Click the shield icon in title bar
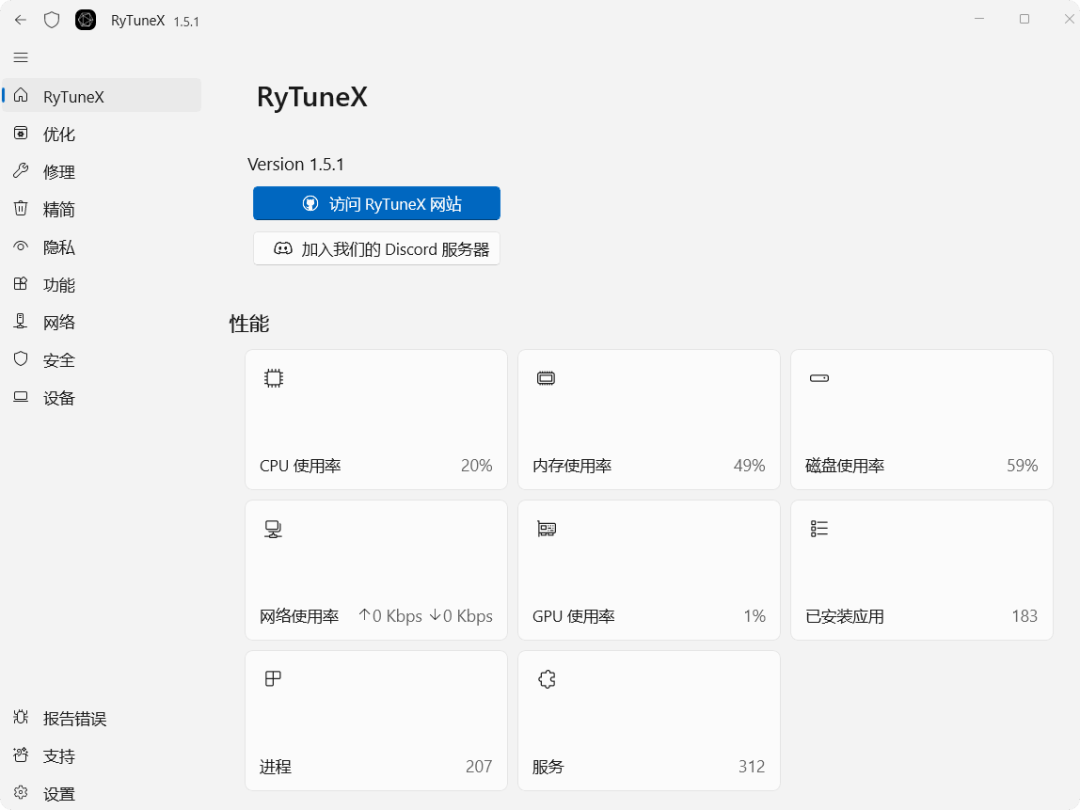The width and height of the screenshot is (1080, 810). (52, 20)
